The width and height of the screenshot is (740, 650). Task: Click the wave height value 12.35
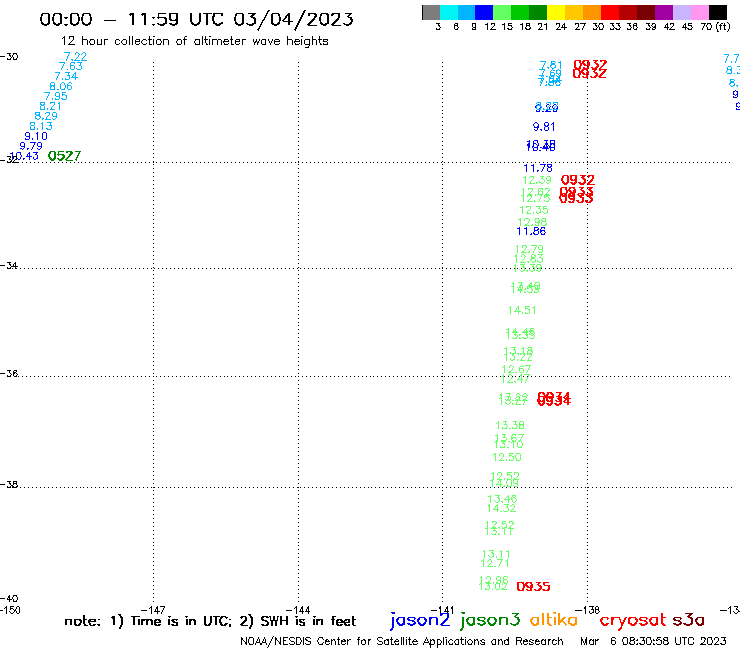pos(534,210)
